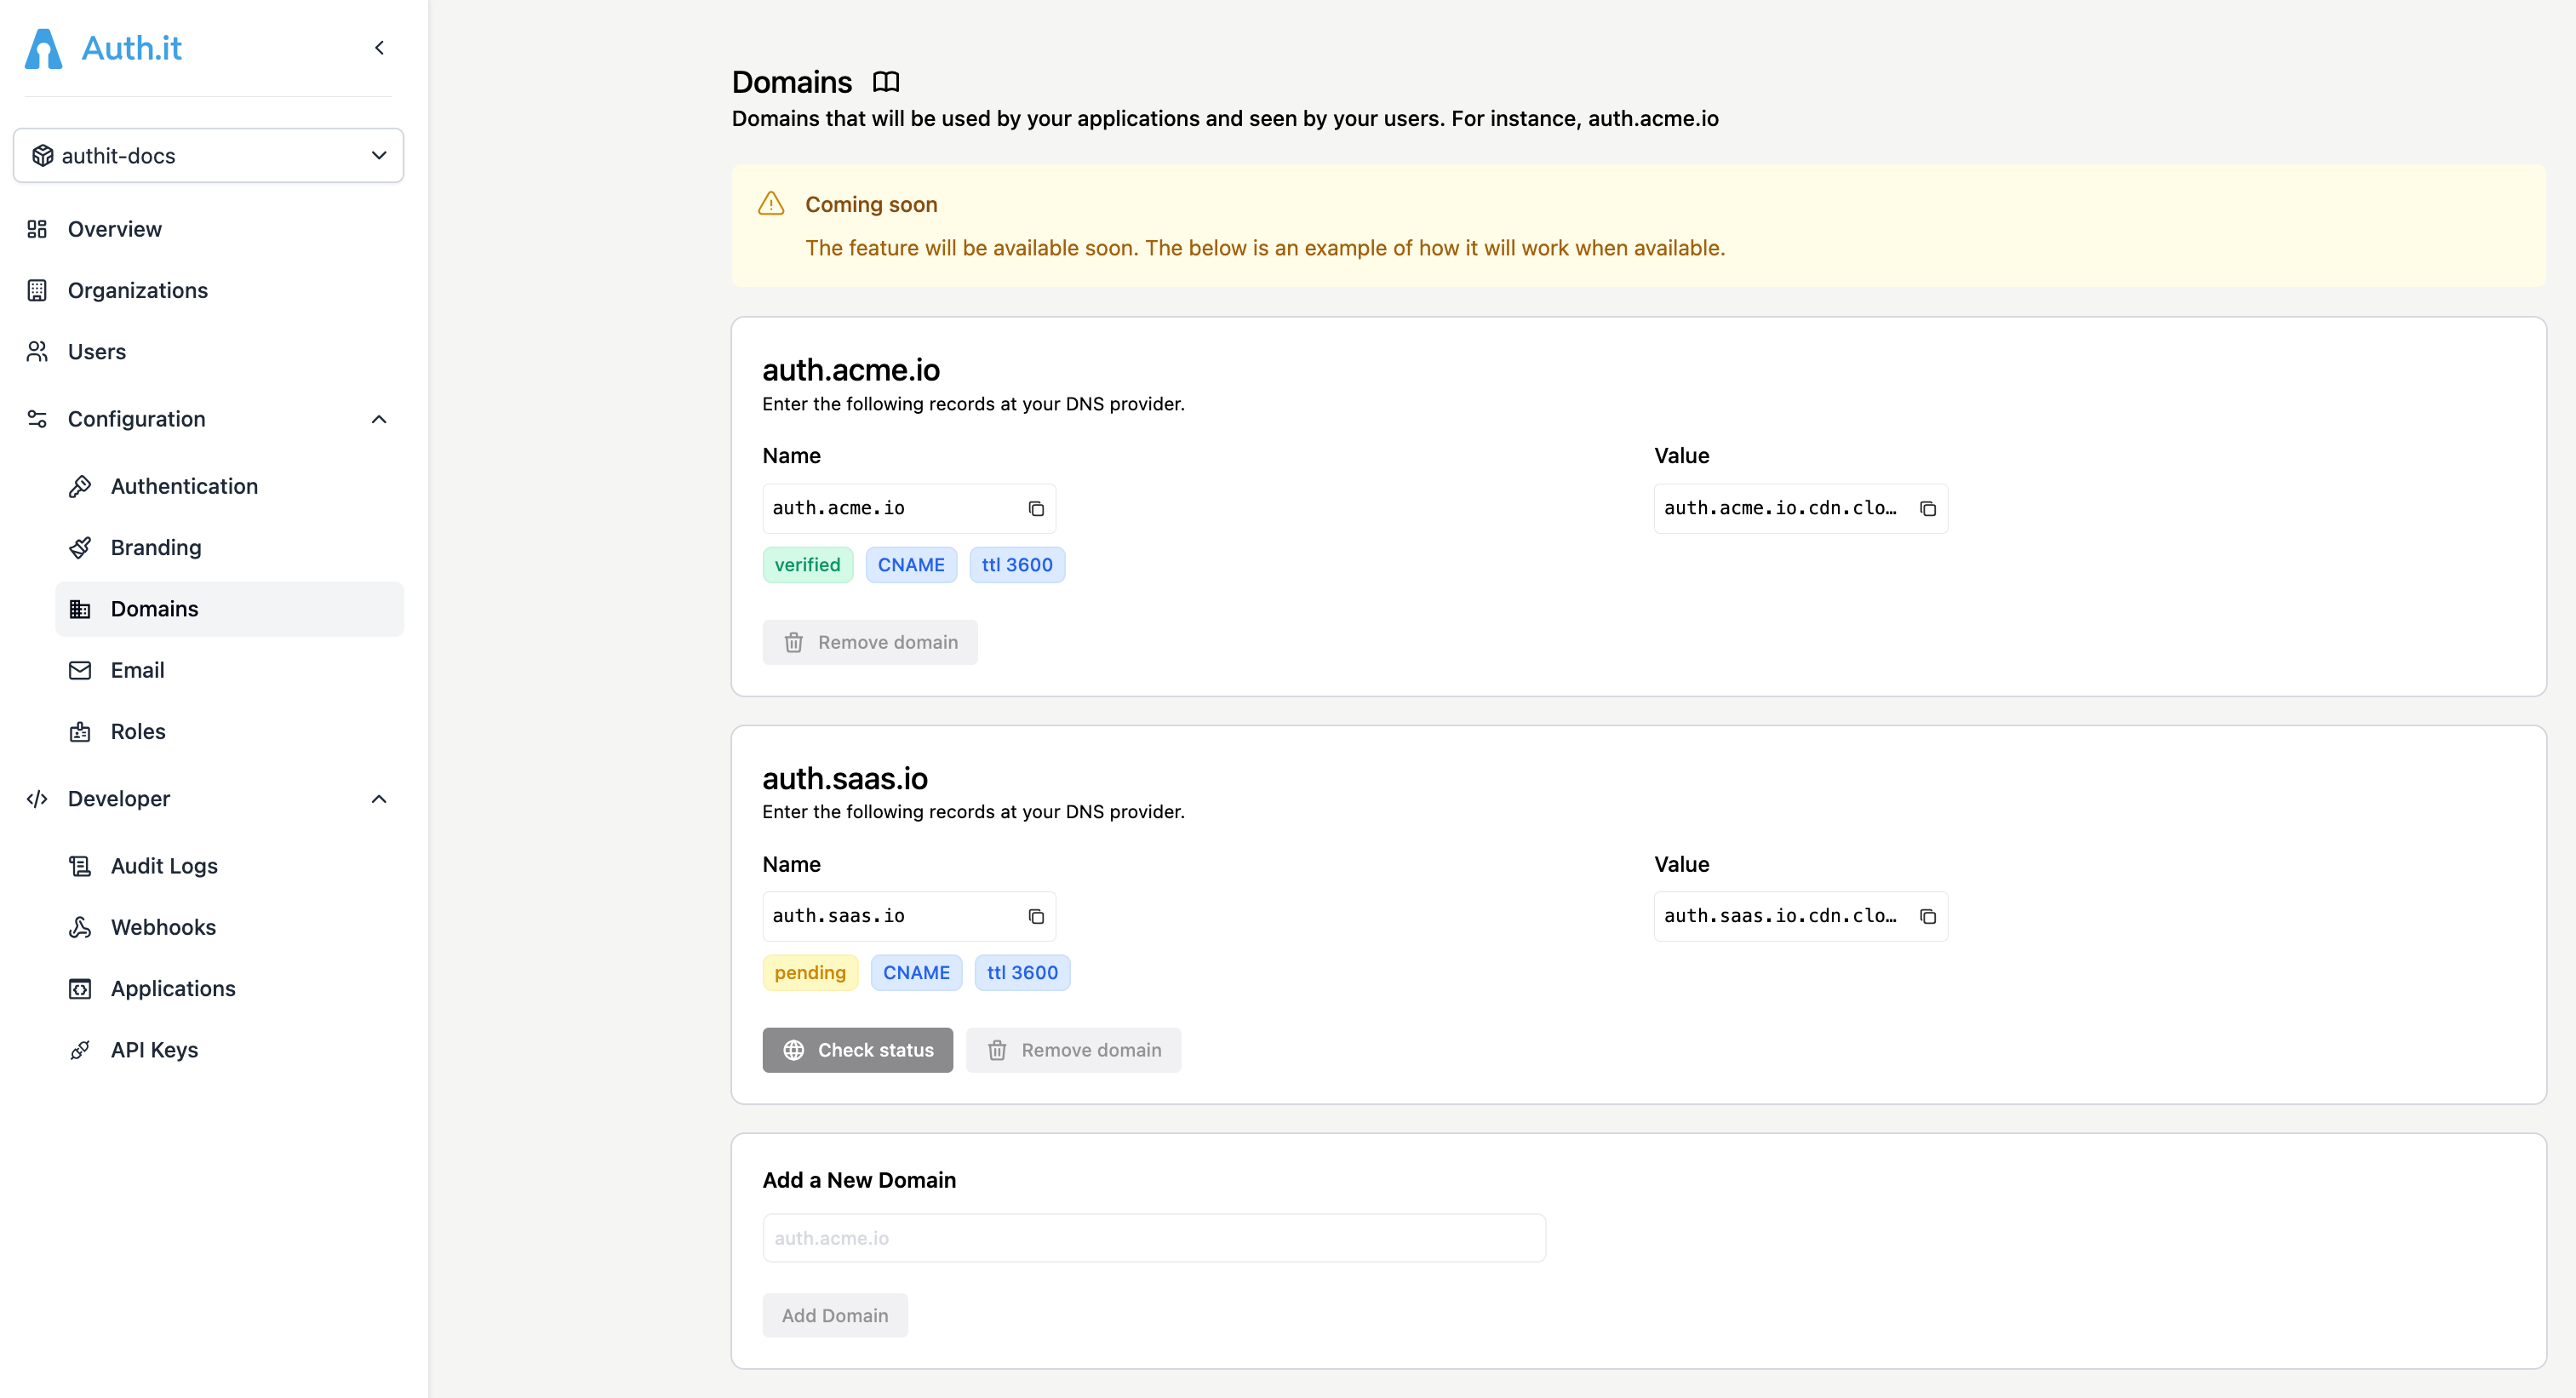Copy the auth.acme.io name value
This screenshot has width=2576, height=1398.
pyautogui.click(x=1036, y=508)
